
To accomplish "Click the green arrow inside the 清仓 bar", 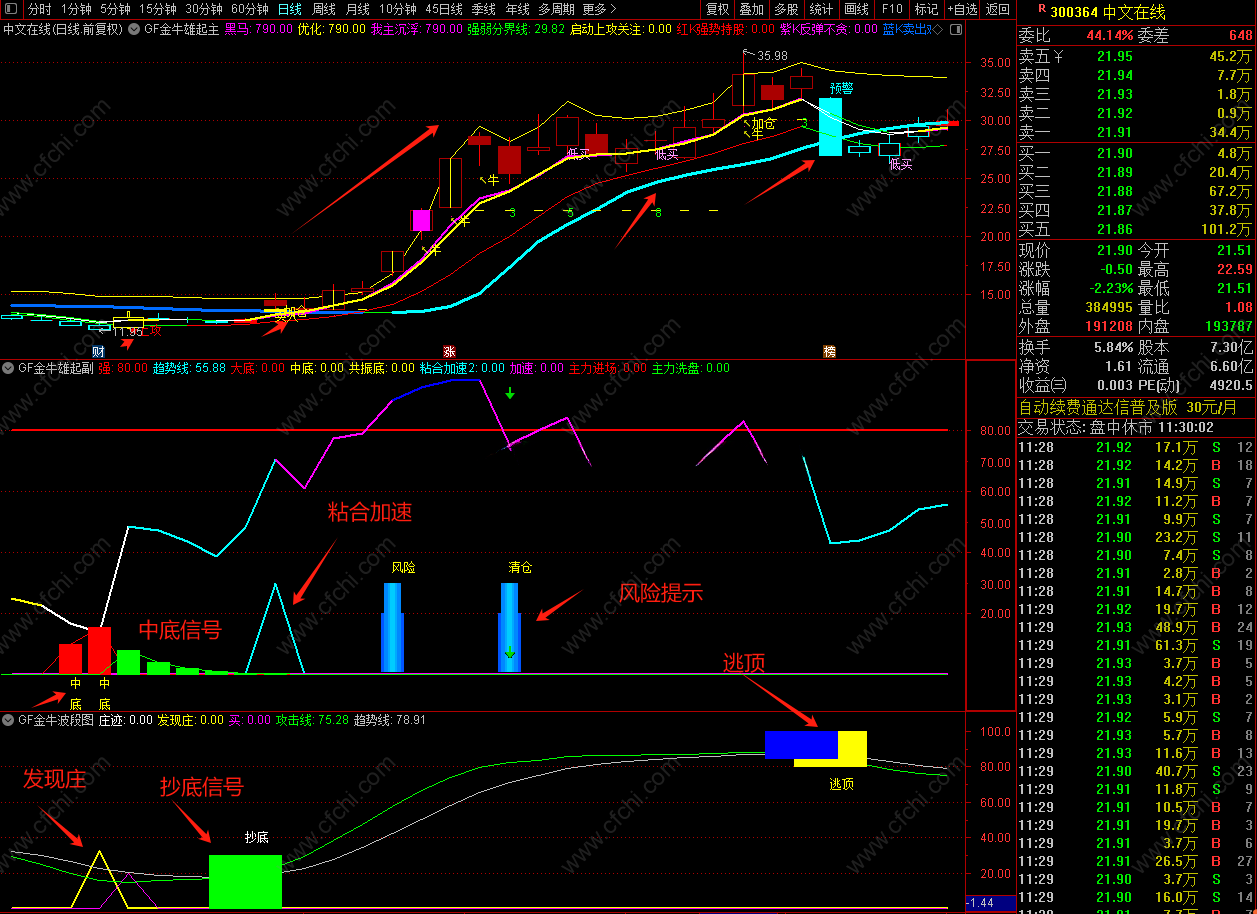I will pyautogui.click(x=510, y=652).
